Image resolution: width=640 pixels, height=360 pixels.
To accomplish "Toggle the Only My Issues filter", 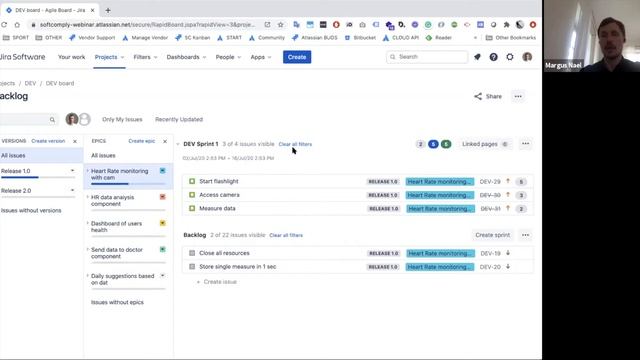I will (122, 119).
